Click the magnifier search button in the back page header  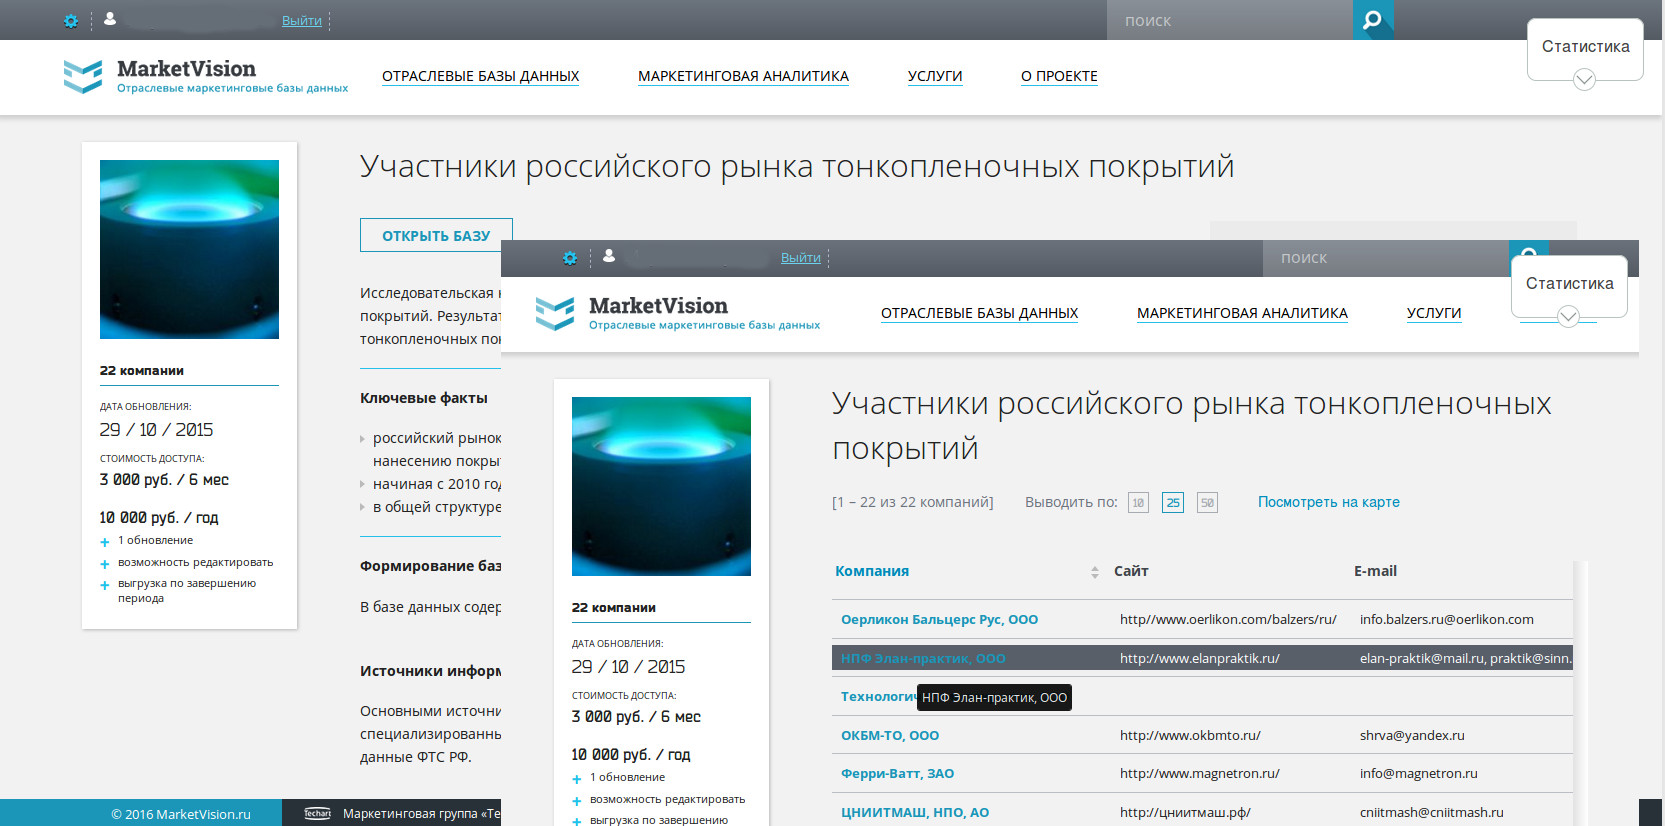coord(1373,20)
